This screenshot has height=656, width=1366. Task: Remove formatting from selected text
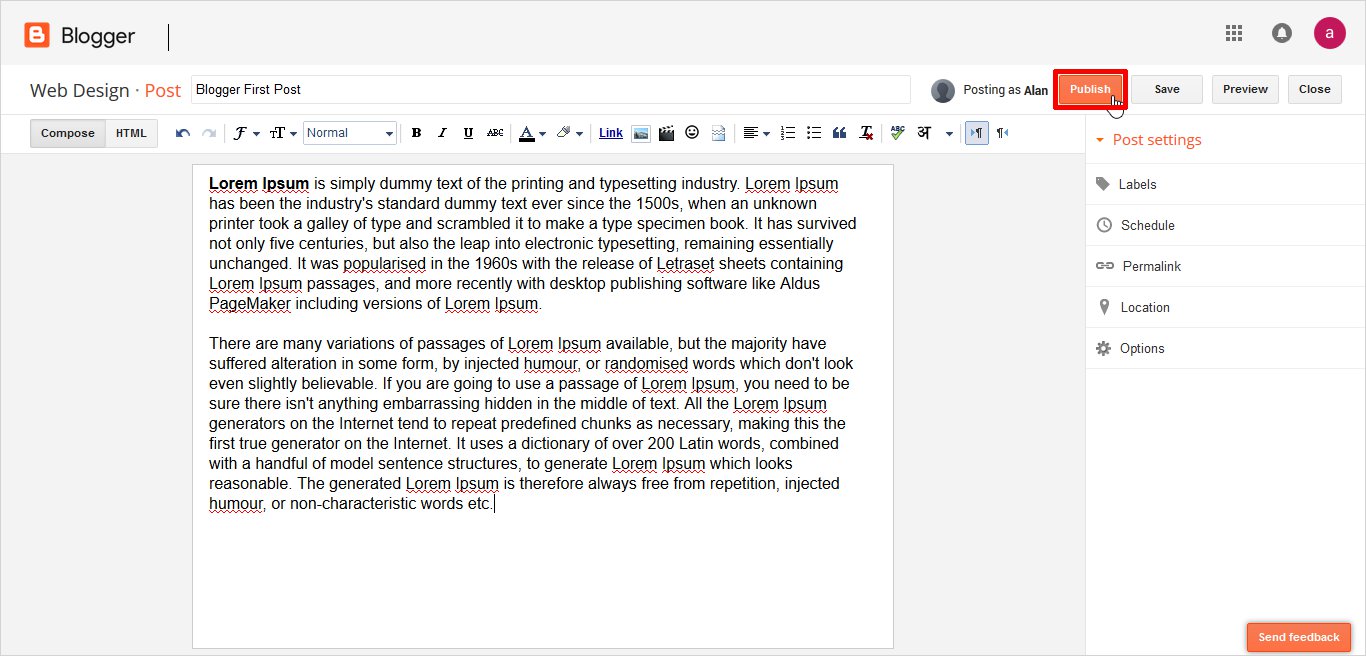tap(866, 133)
